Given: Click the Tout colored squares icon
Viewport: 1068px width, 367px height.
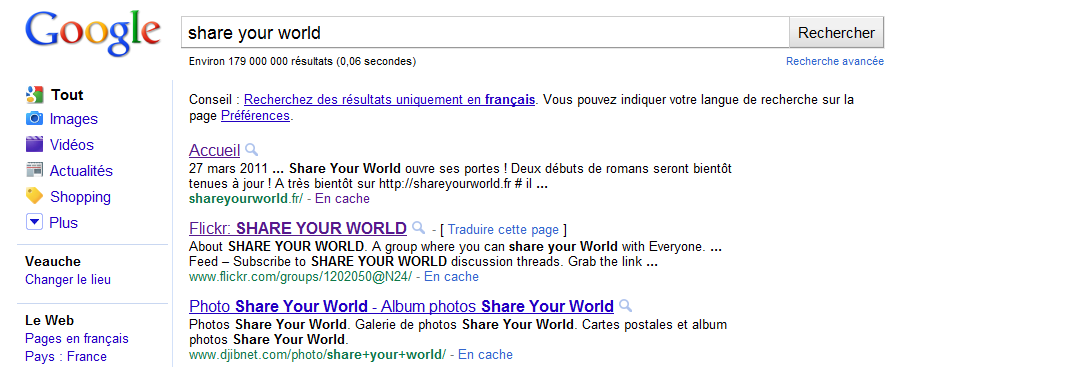Looking at the screenshot, I should [x=34, y=95].
